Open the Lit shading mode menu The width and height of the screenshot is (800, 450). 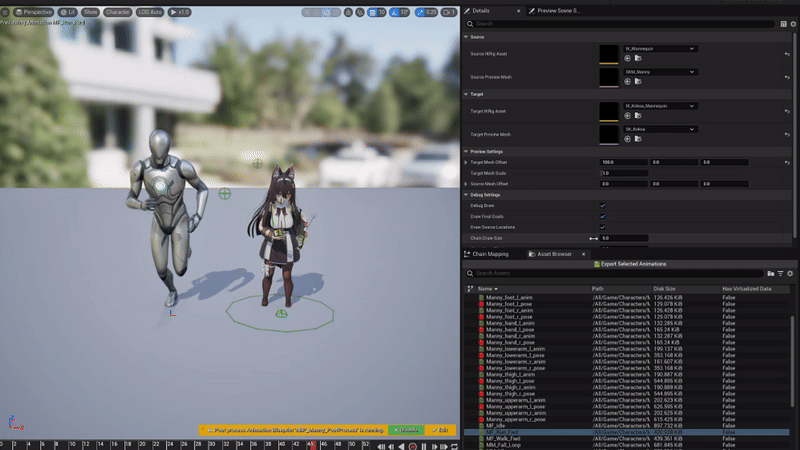tap(67, 12)
